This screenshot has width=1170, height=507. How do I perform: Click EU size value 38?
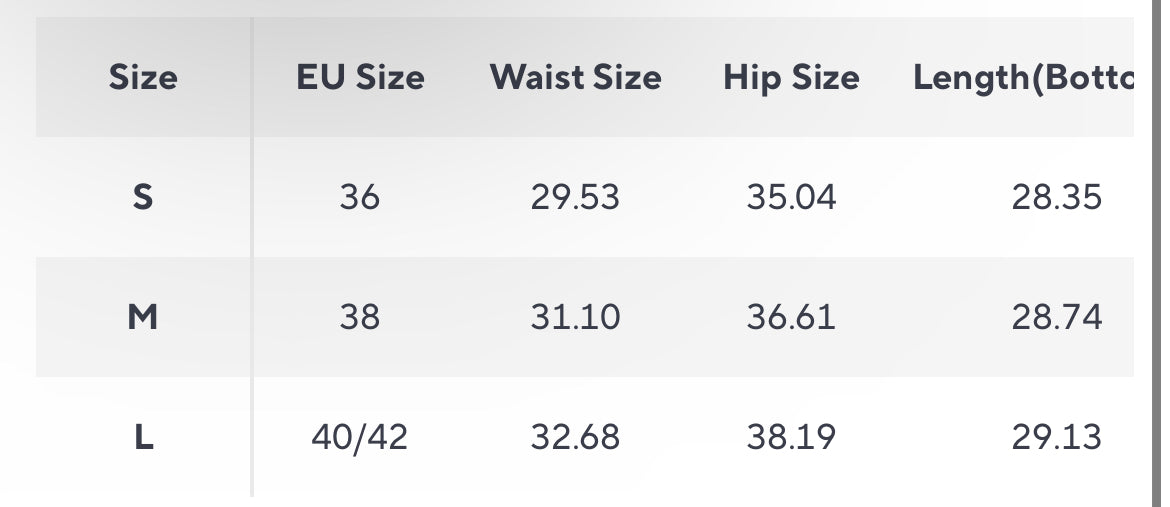tap(360, 317)
